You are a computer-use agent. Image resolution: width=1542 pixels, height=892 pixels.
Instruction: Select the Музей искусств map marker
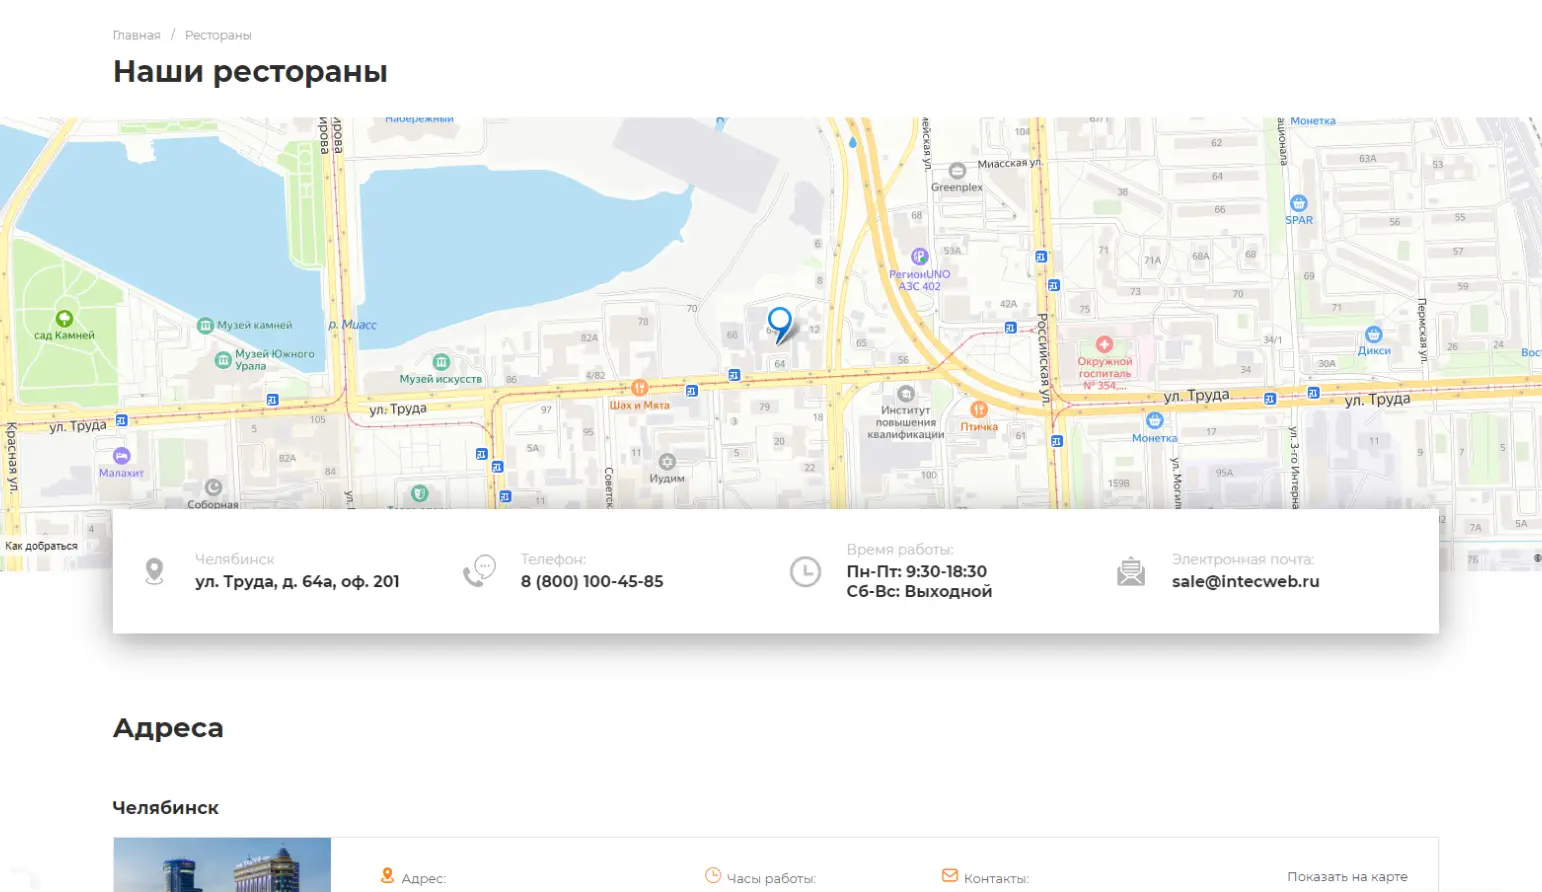441,362
